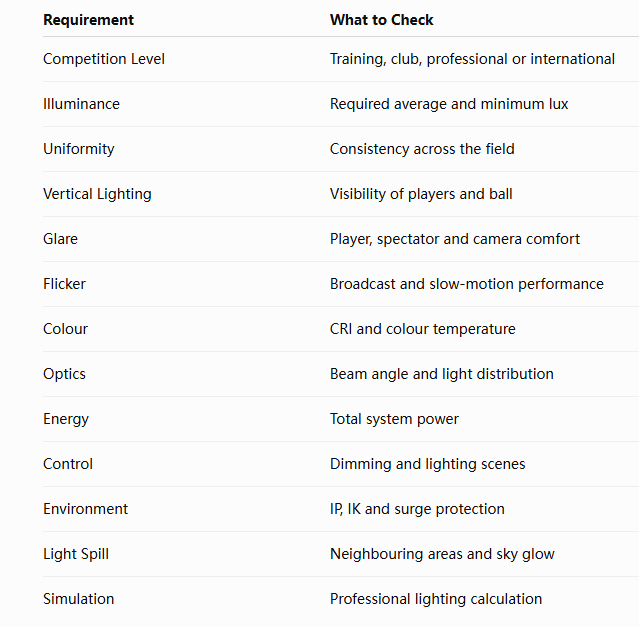This screenshot has width=639, height=627.
Task: Click 'CRI and colour temperature' description
Action: [x=423, y=329]
